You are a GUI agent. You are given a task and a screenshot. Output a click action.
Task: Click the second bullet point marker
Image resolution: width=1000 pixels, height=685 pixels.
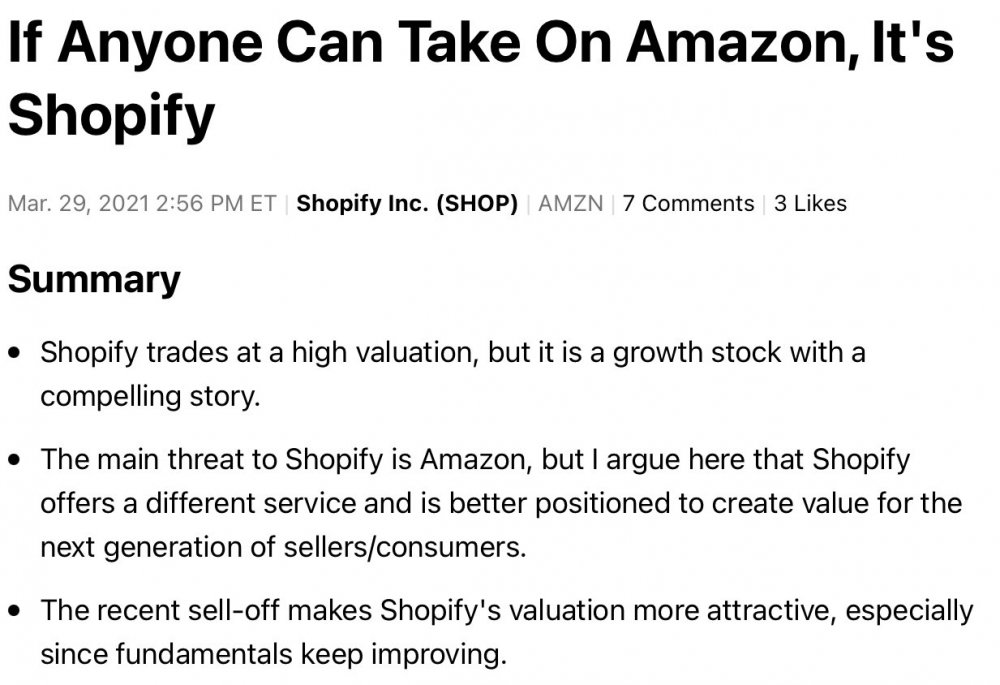pos(15,461)
